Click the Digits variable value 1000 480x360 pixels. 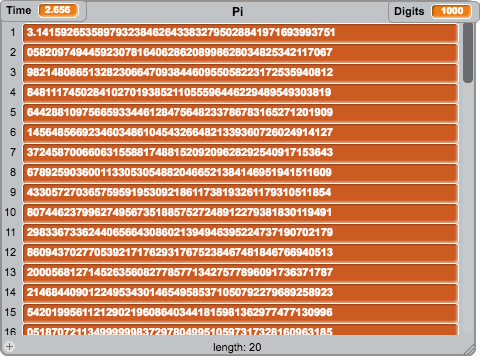(x=452, y=11)
